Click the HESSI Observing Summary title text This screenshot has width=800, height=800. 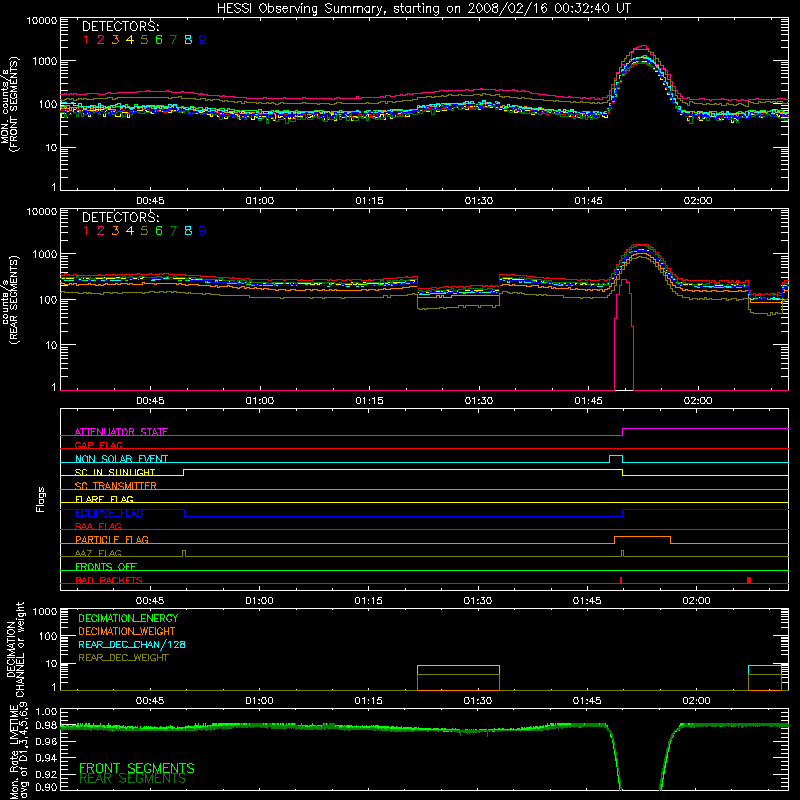point(423,9)
